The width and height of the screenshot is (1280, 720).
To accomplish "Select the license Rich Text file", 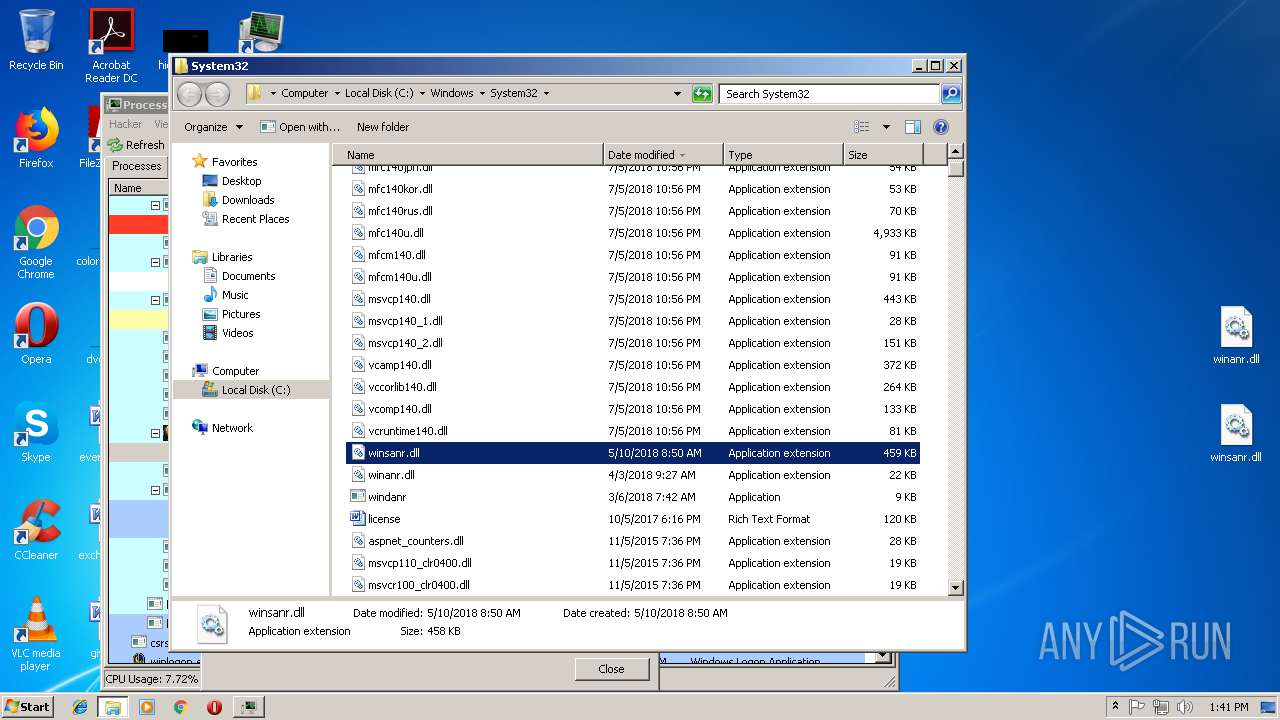I will (x=633, y=519).
